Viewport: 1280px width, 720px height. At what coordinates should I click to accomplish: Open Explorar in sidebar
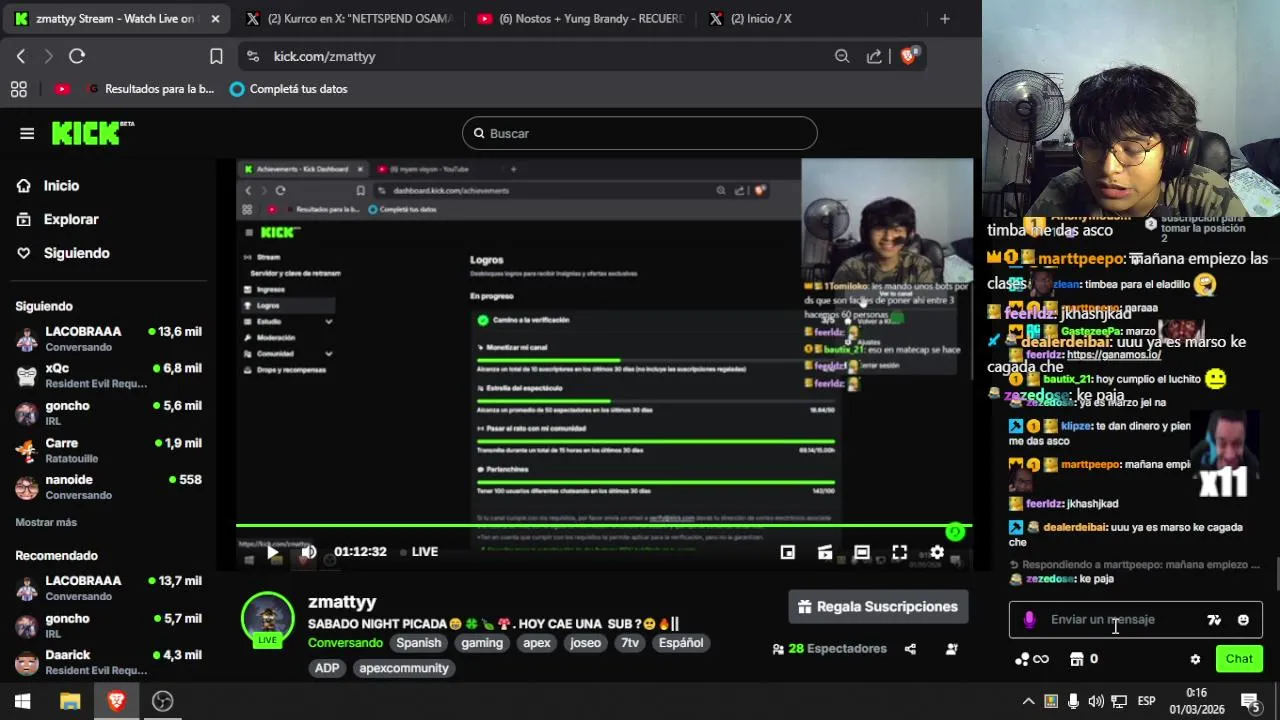[70, 219]
